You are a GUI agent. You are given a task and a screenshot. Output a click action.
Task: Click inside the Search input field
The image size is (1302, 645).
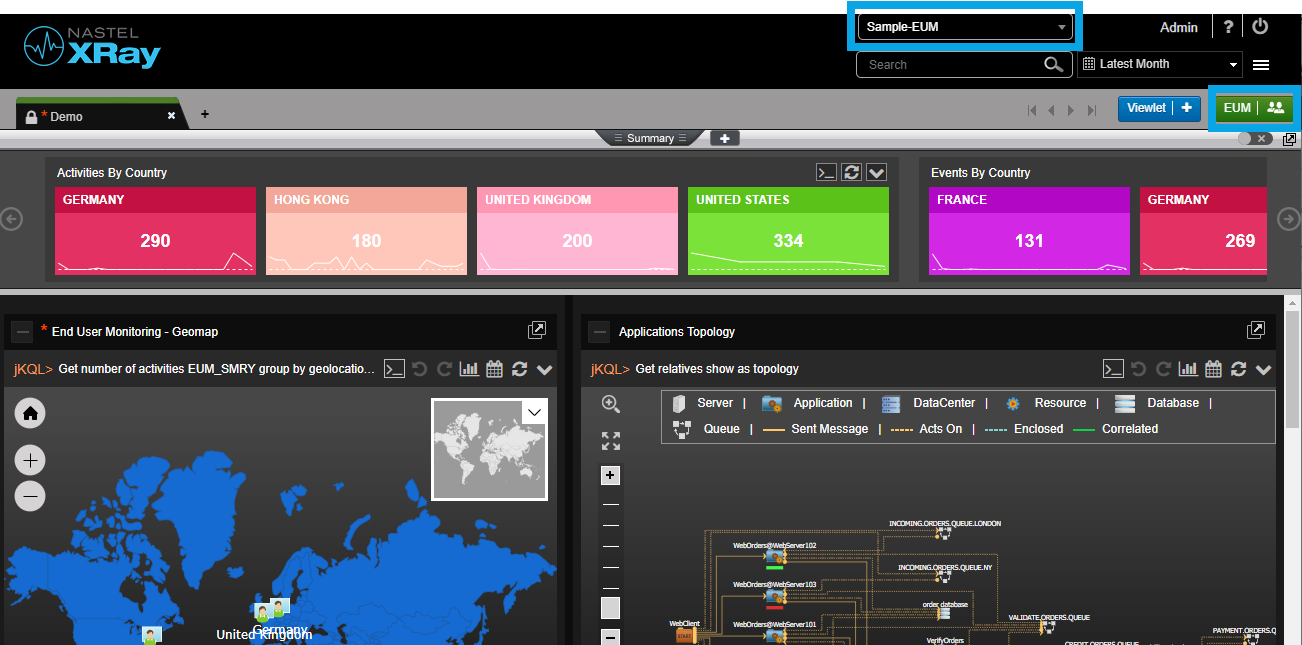950,64
